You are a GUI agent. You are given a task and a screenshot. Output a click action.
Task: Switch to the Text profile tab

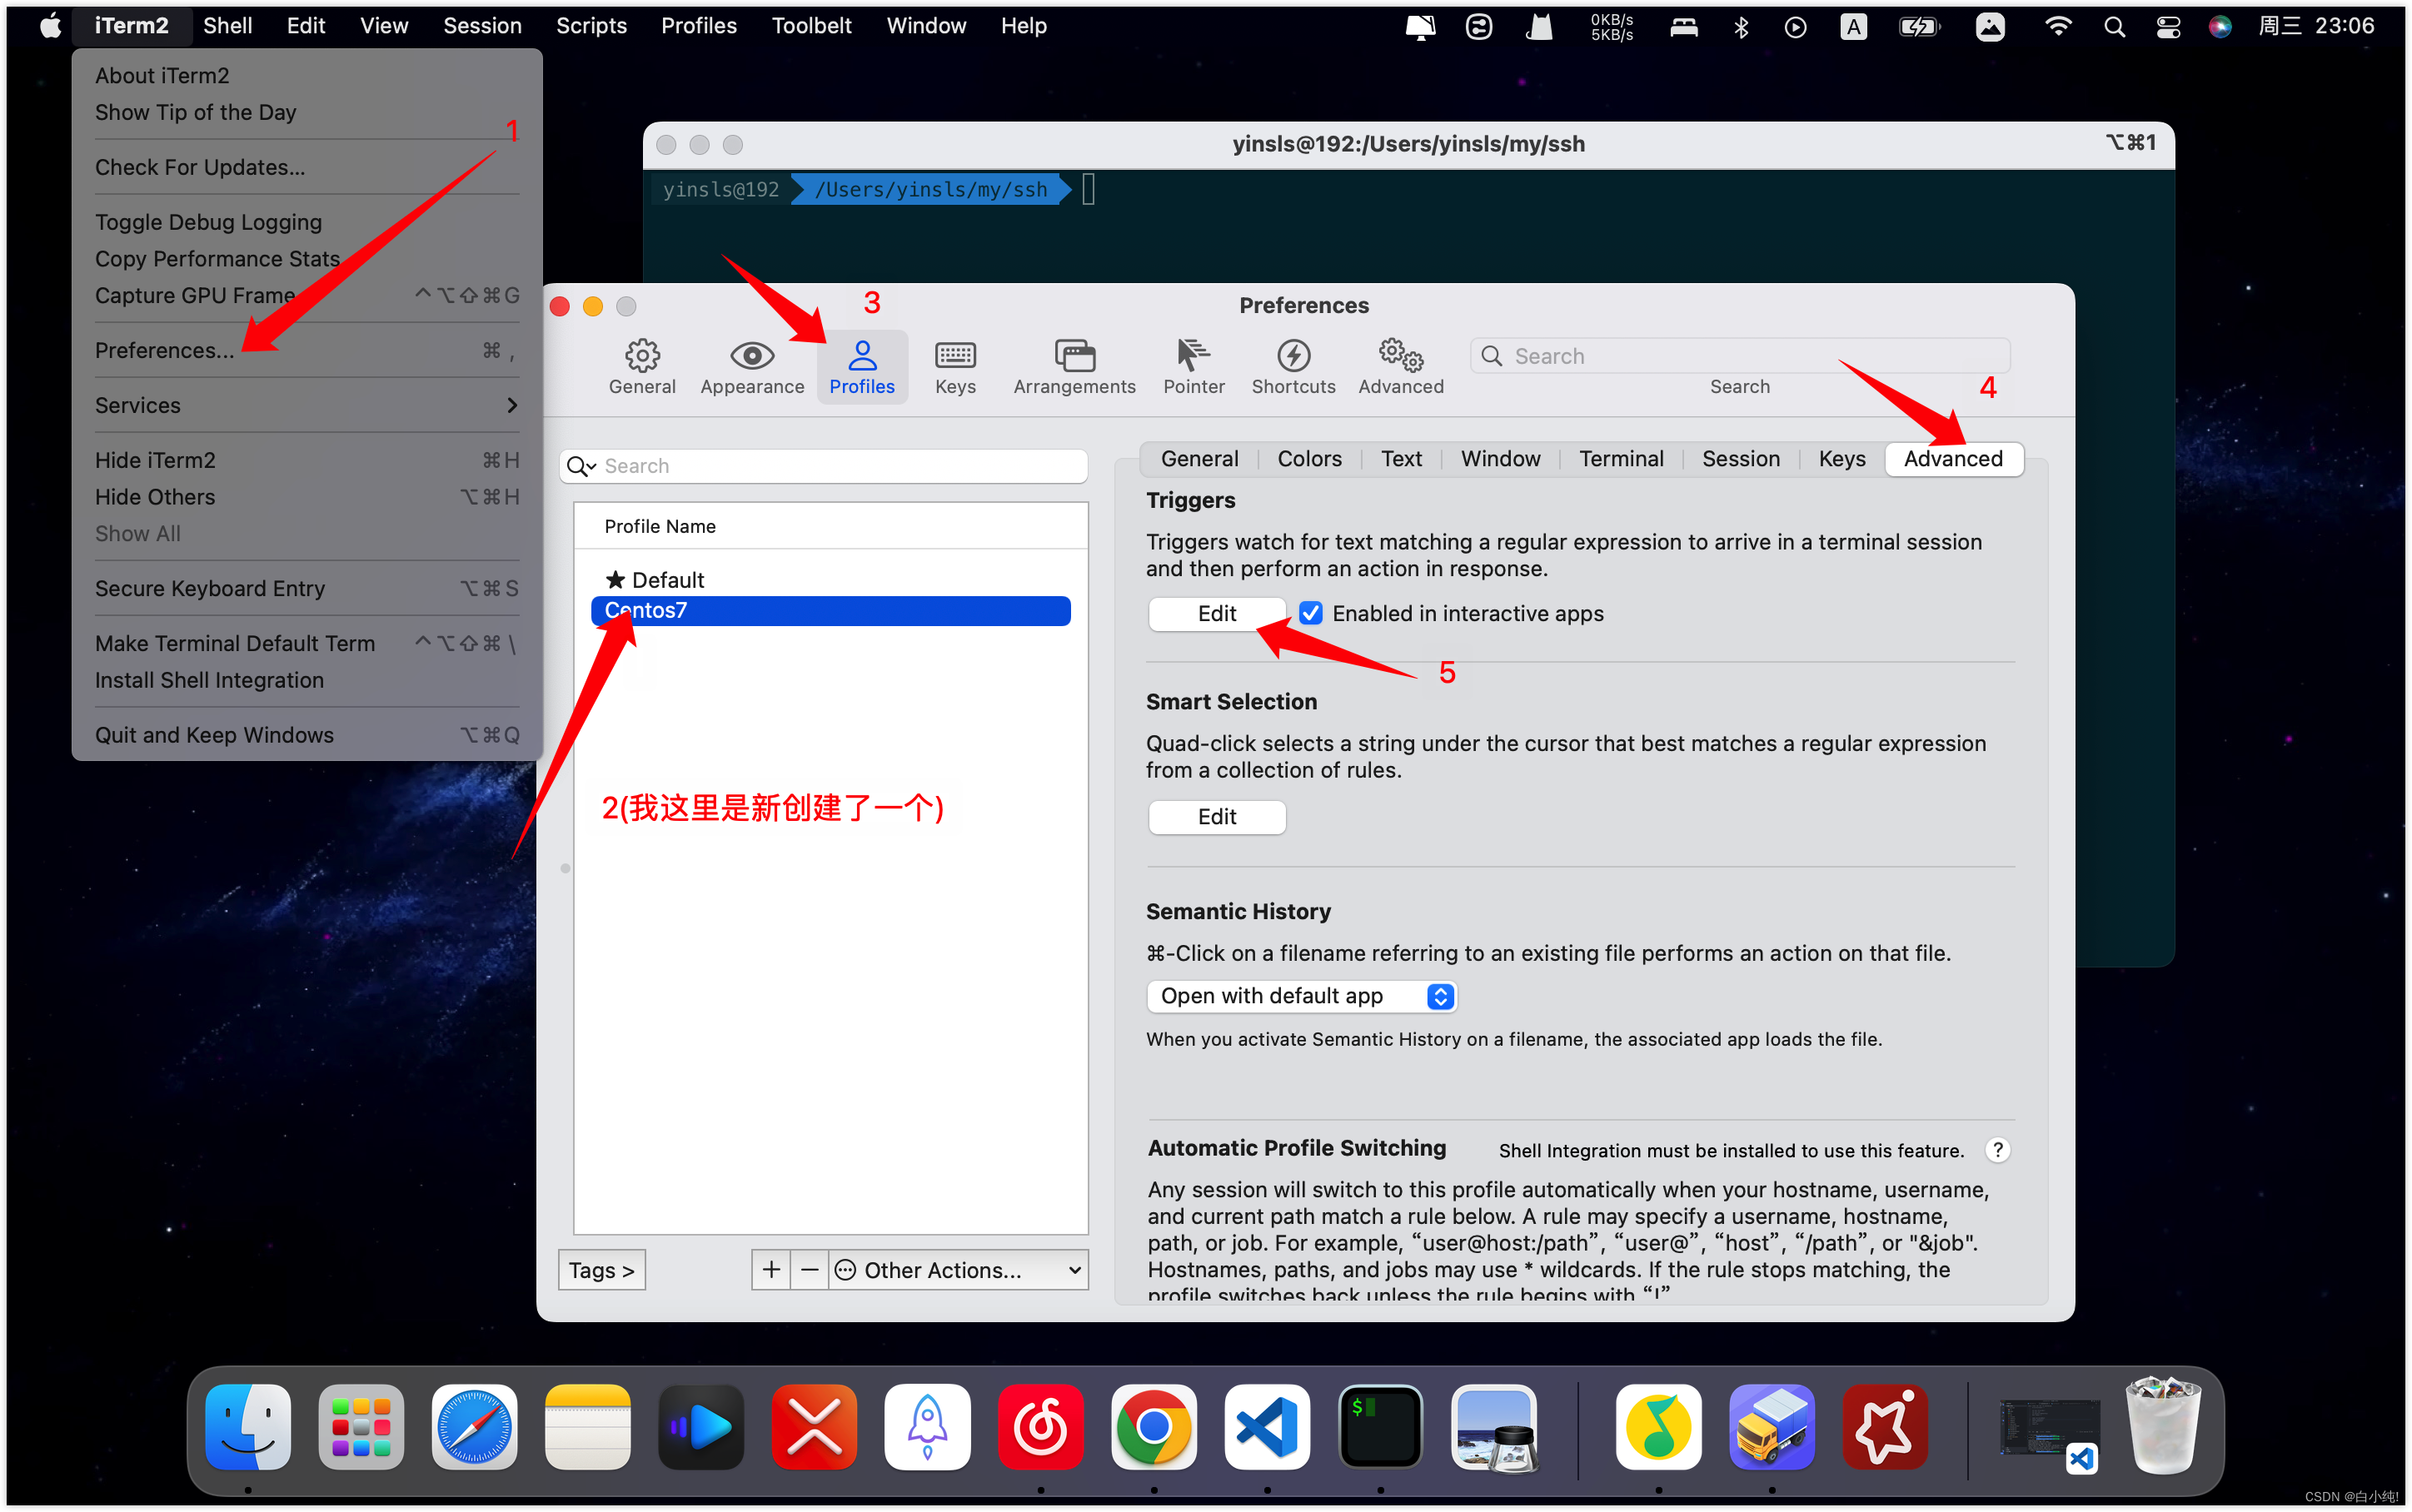[x=1401, y=458]
